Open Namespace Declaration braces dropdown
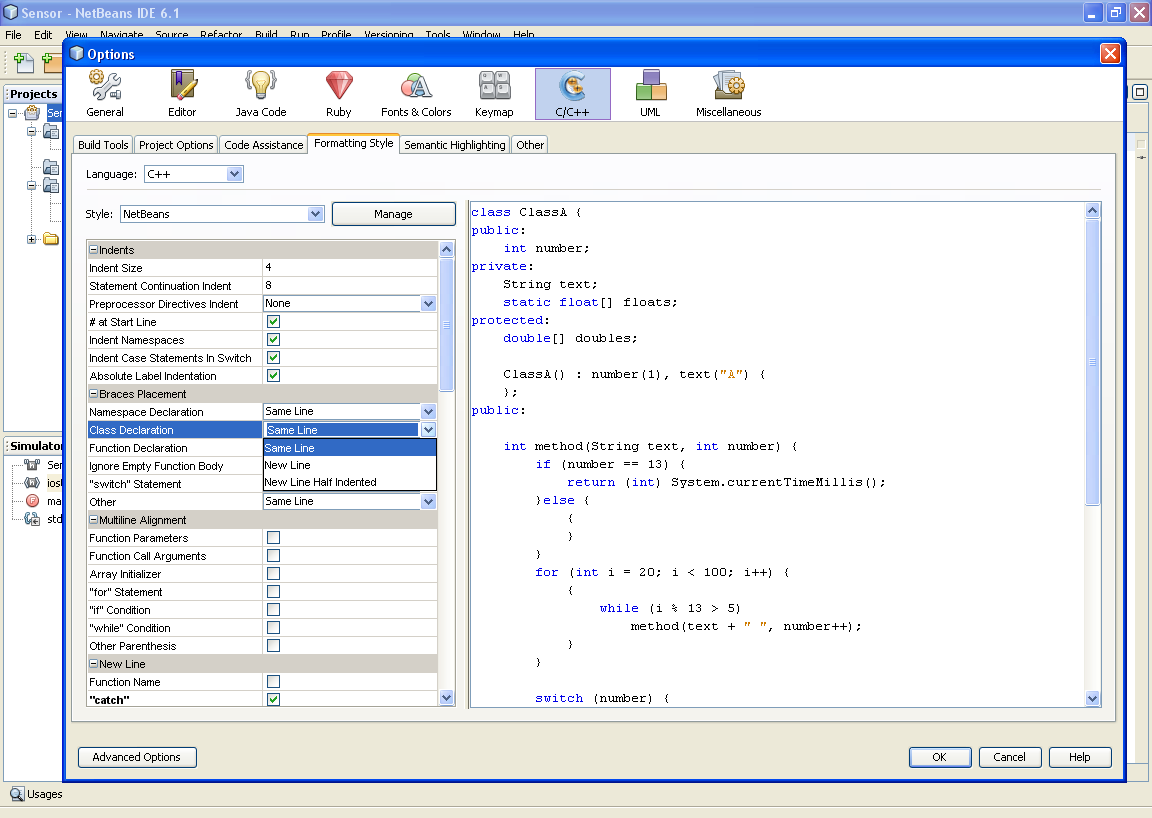This screenshot has width=1152, height=818. pyautogui.click(x=428, y=412)
